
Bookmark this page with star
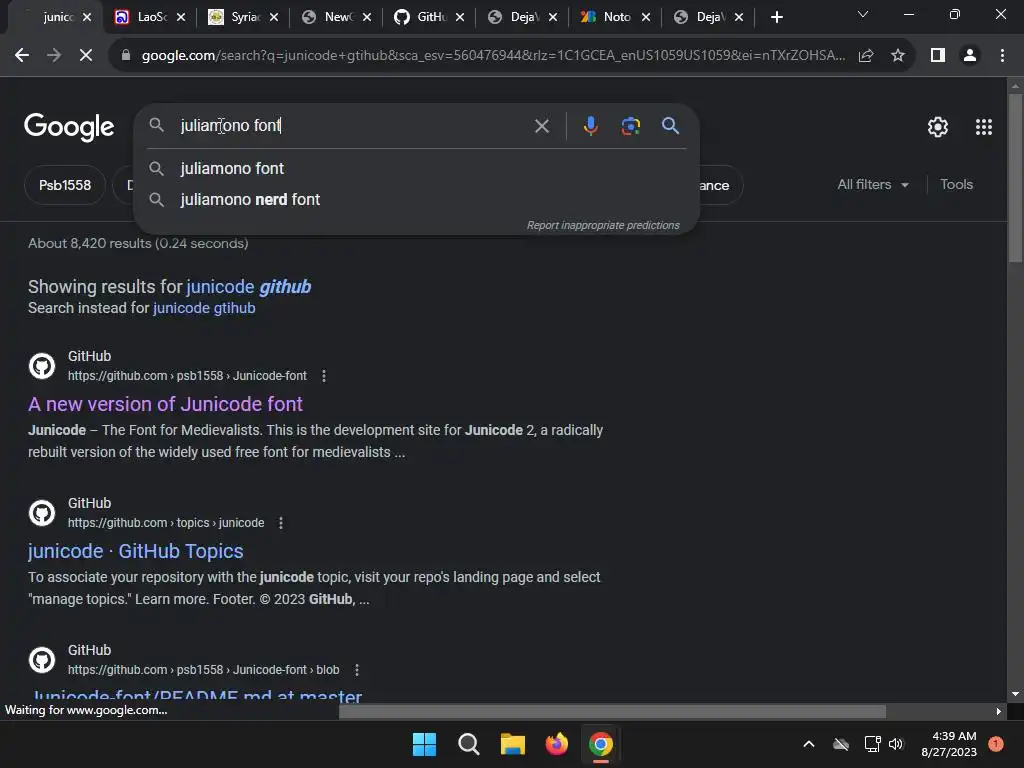(x=898, y=56)
